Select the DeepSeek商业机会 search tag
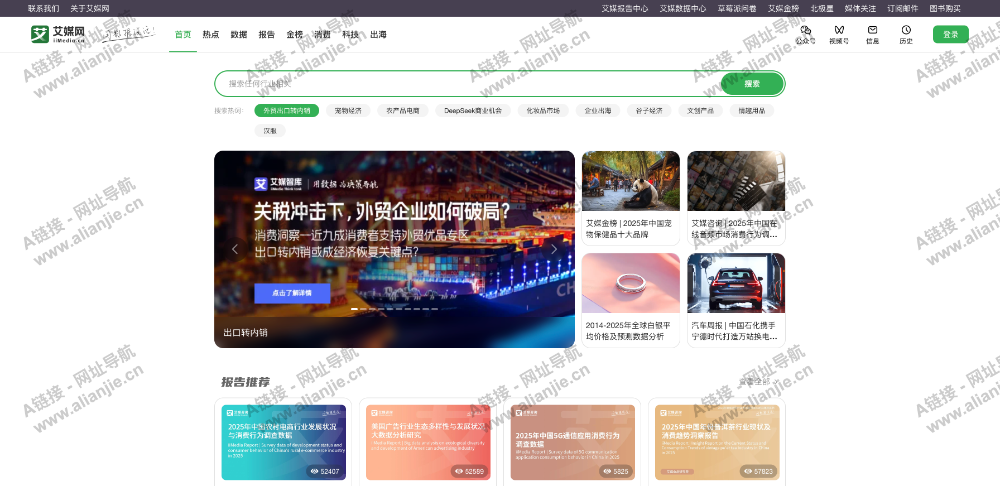This screenshot has height=486, width=1000. point(473,110)
